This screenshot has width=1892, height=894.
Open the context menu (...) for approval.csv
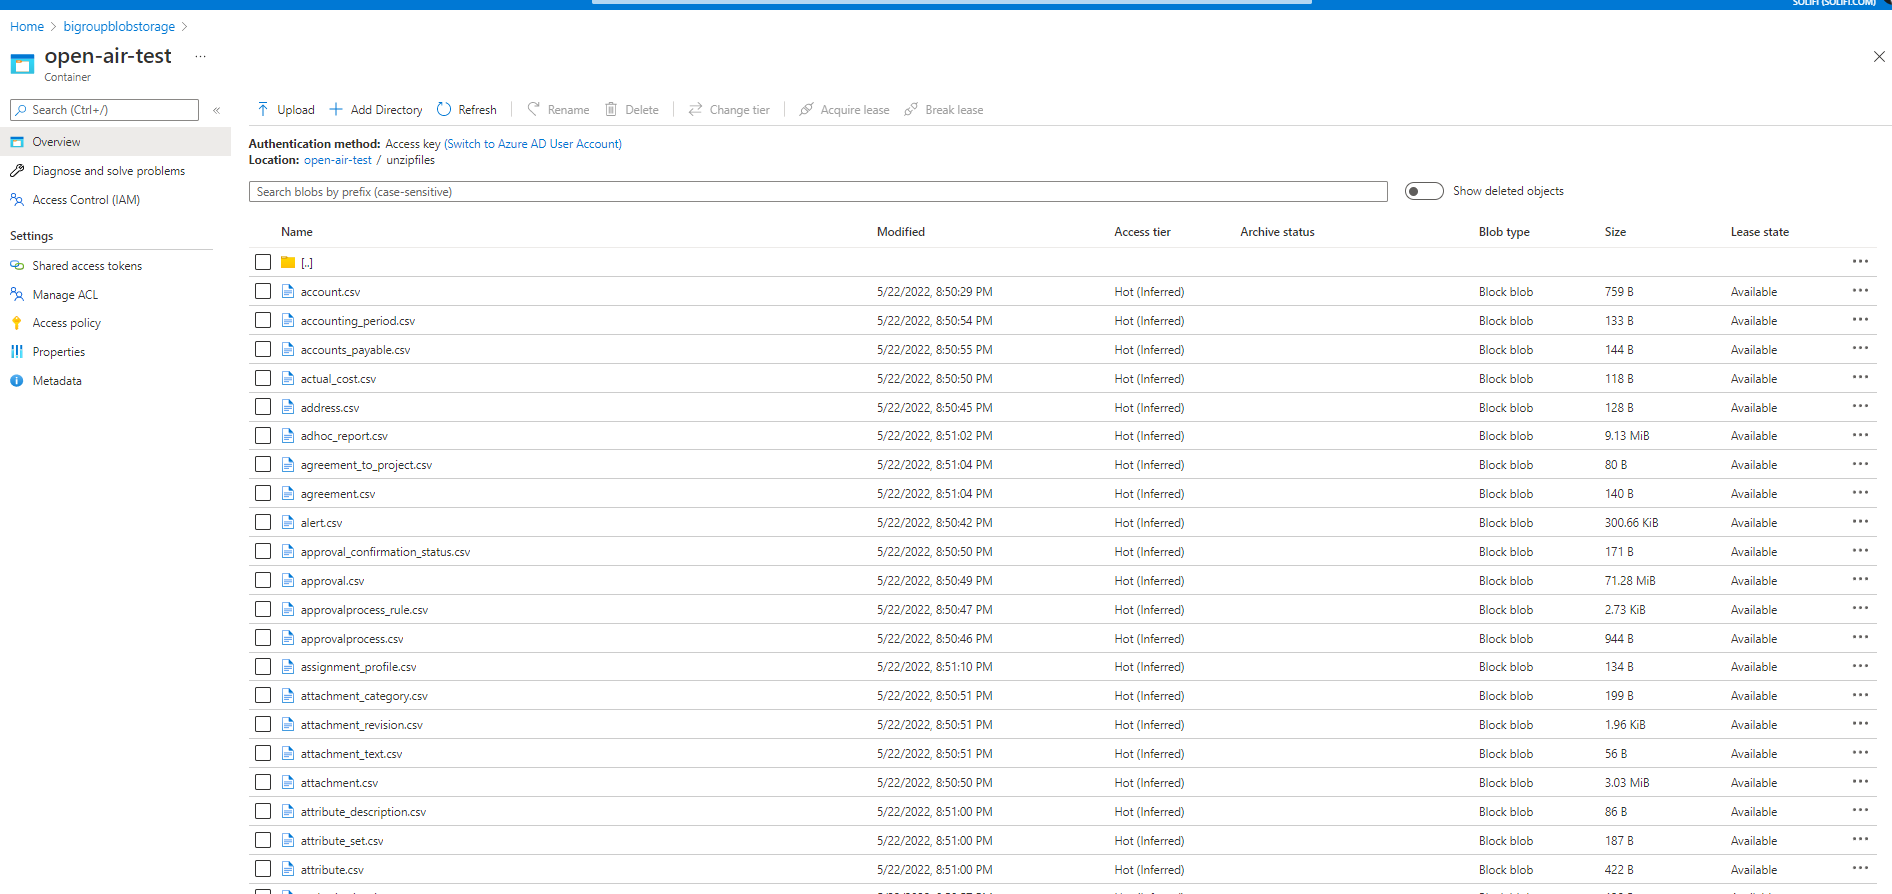(1860, 580)
